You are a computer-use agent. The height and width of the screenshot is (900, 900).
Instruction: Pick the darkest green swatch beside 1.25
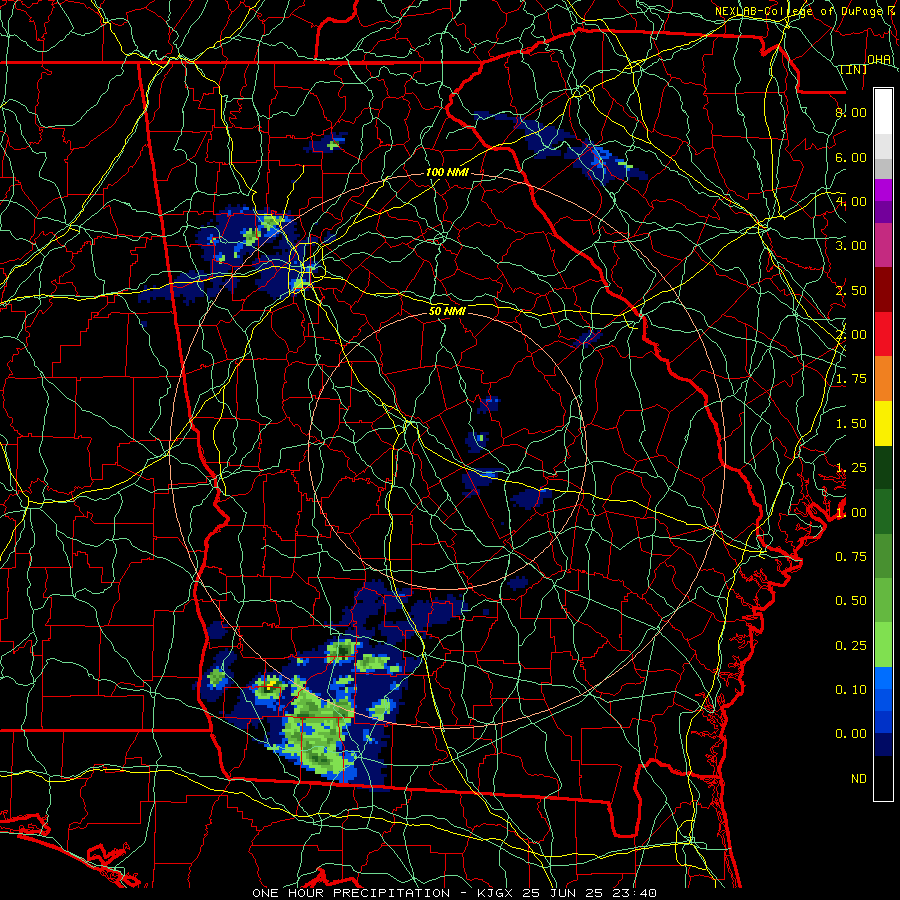[x=883, y=467]
